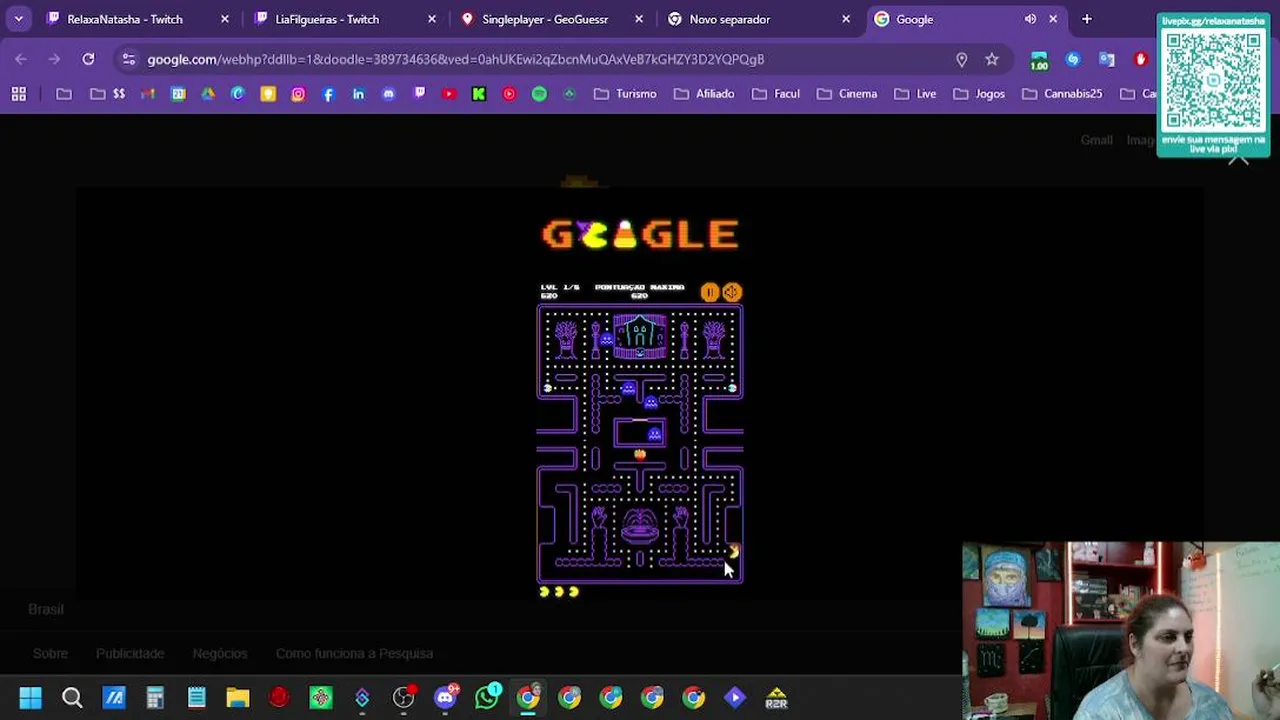Switch to the LiaFilgueiras Twitch tab

coord(327,19)
